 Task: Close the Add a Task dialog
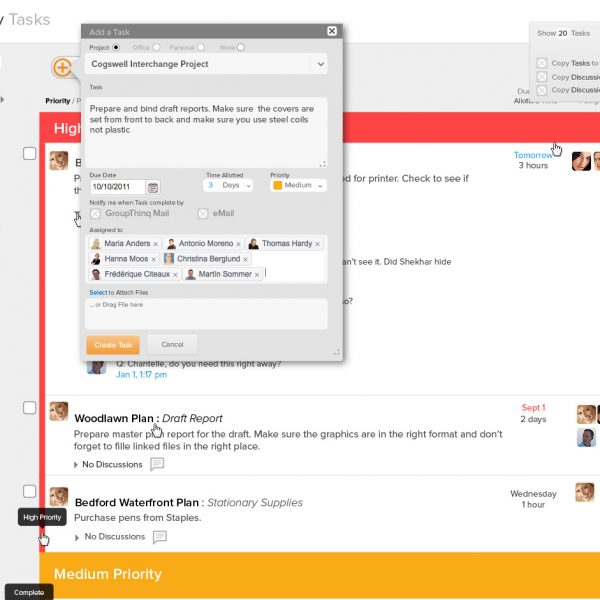click(x=332, y=31)
